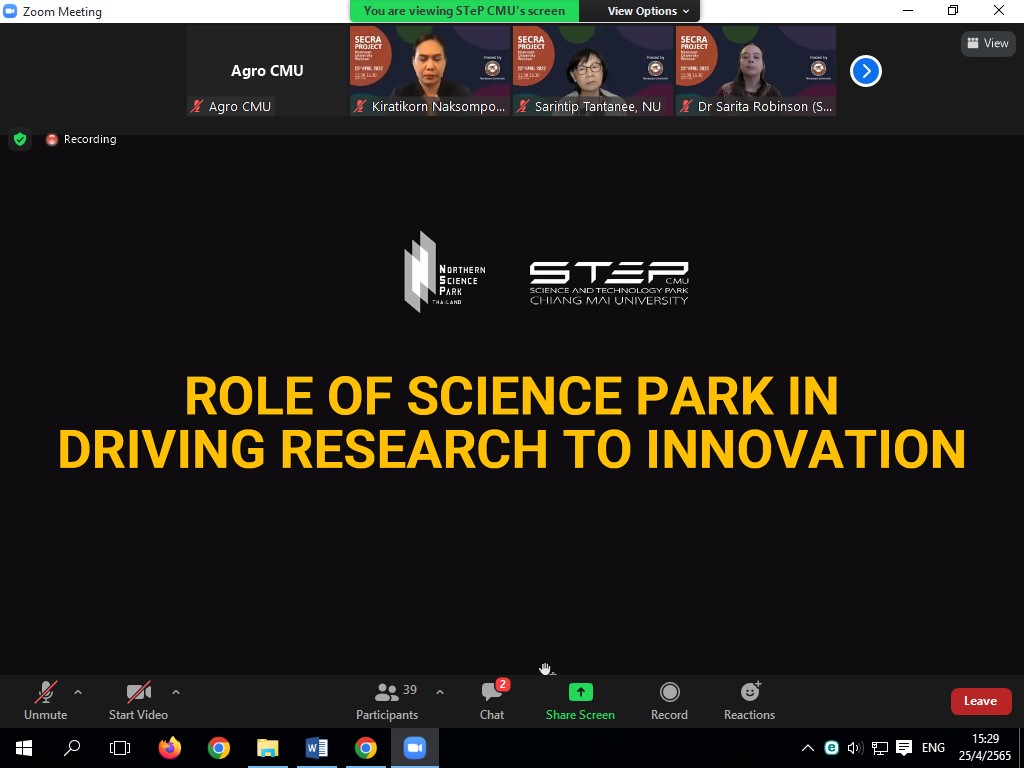The image size is (1024, 768).
Task: Click the 'You are viewing STeP CMU's screen' banner
Action: tap(464, 11)
